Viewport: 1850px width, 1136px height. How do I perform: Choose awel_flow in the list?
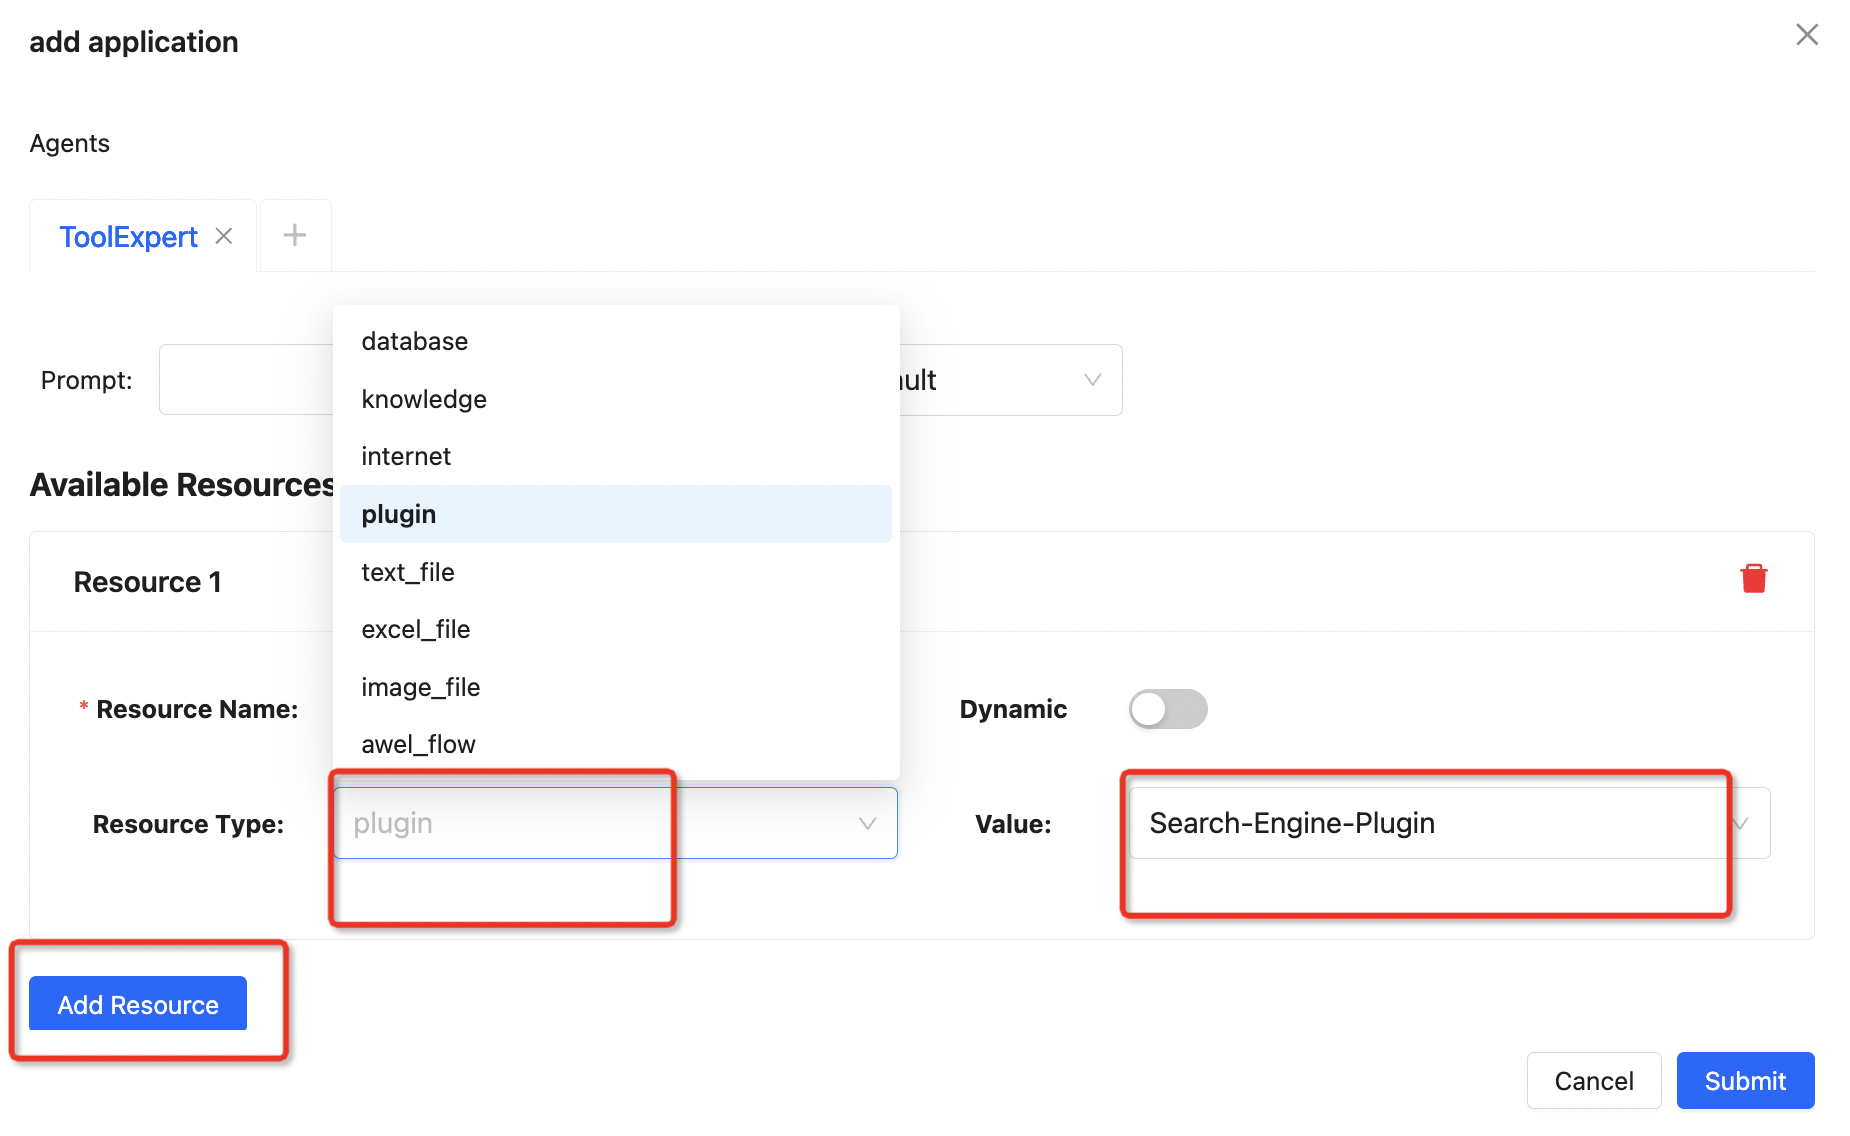tap(418, 745)
